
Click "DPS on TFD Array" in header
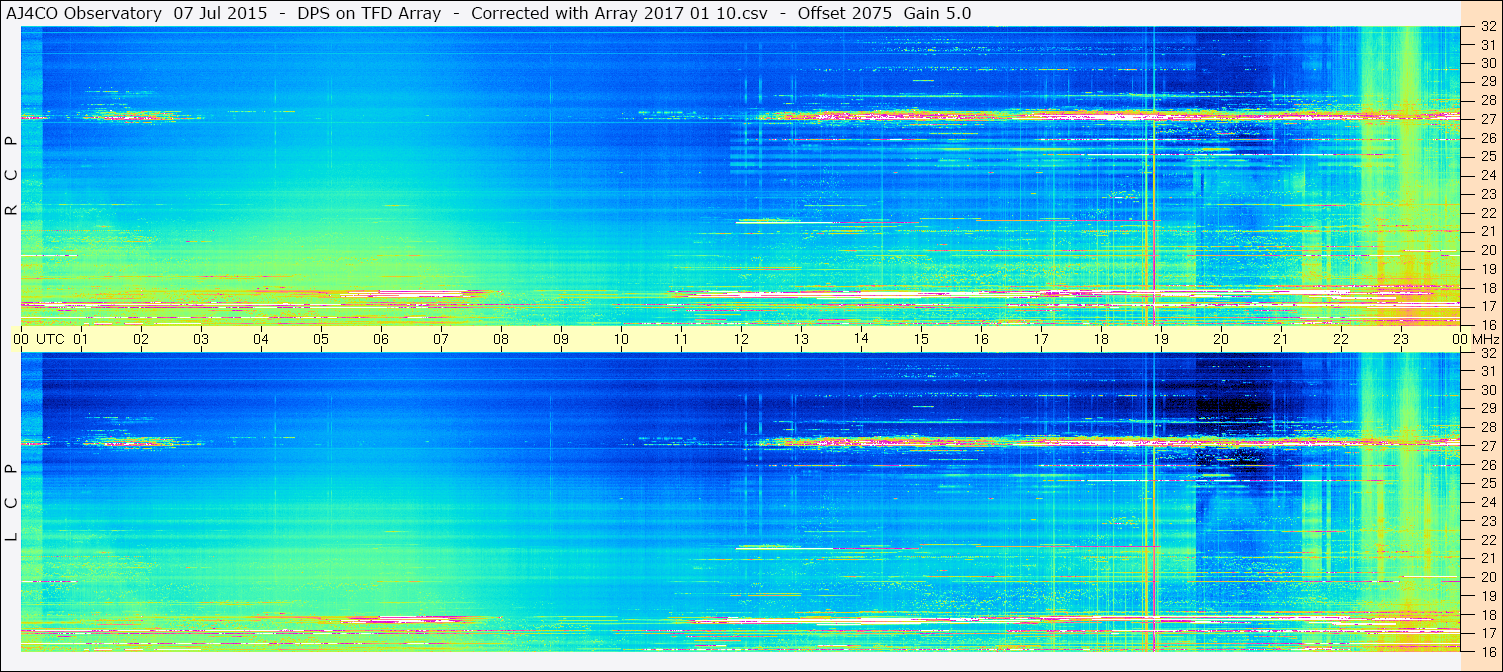pos(370,13)
